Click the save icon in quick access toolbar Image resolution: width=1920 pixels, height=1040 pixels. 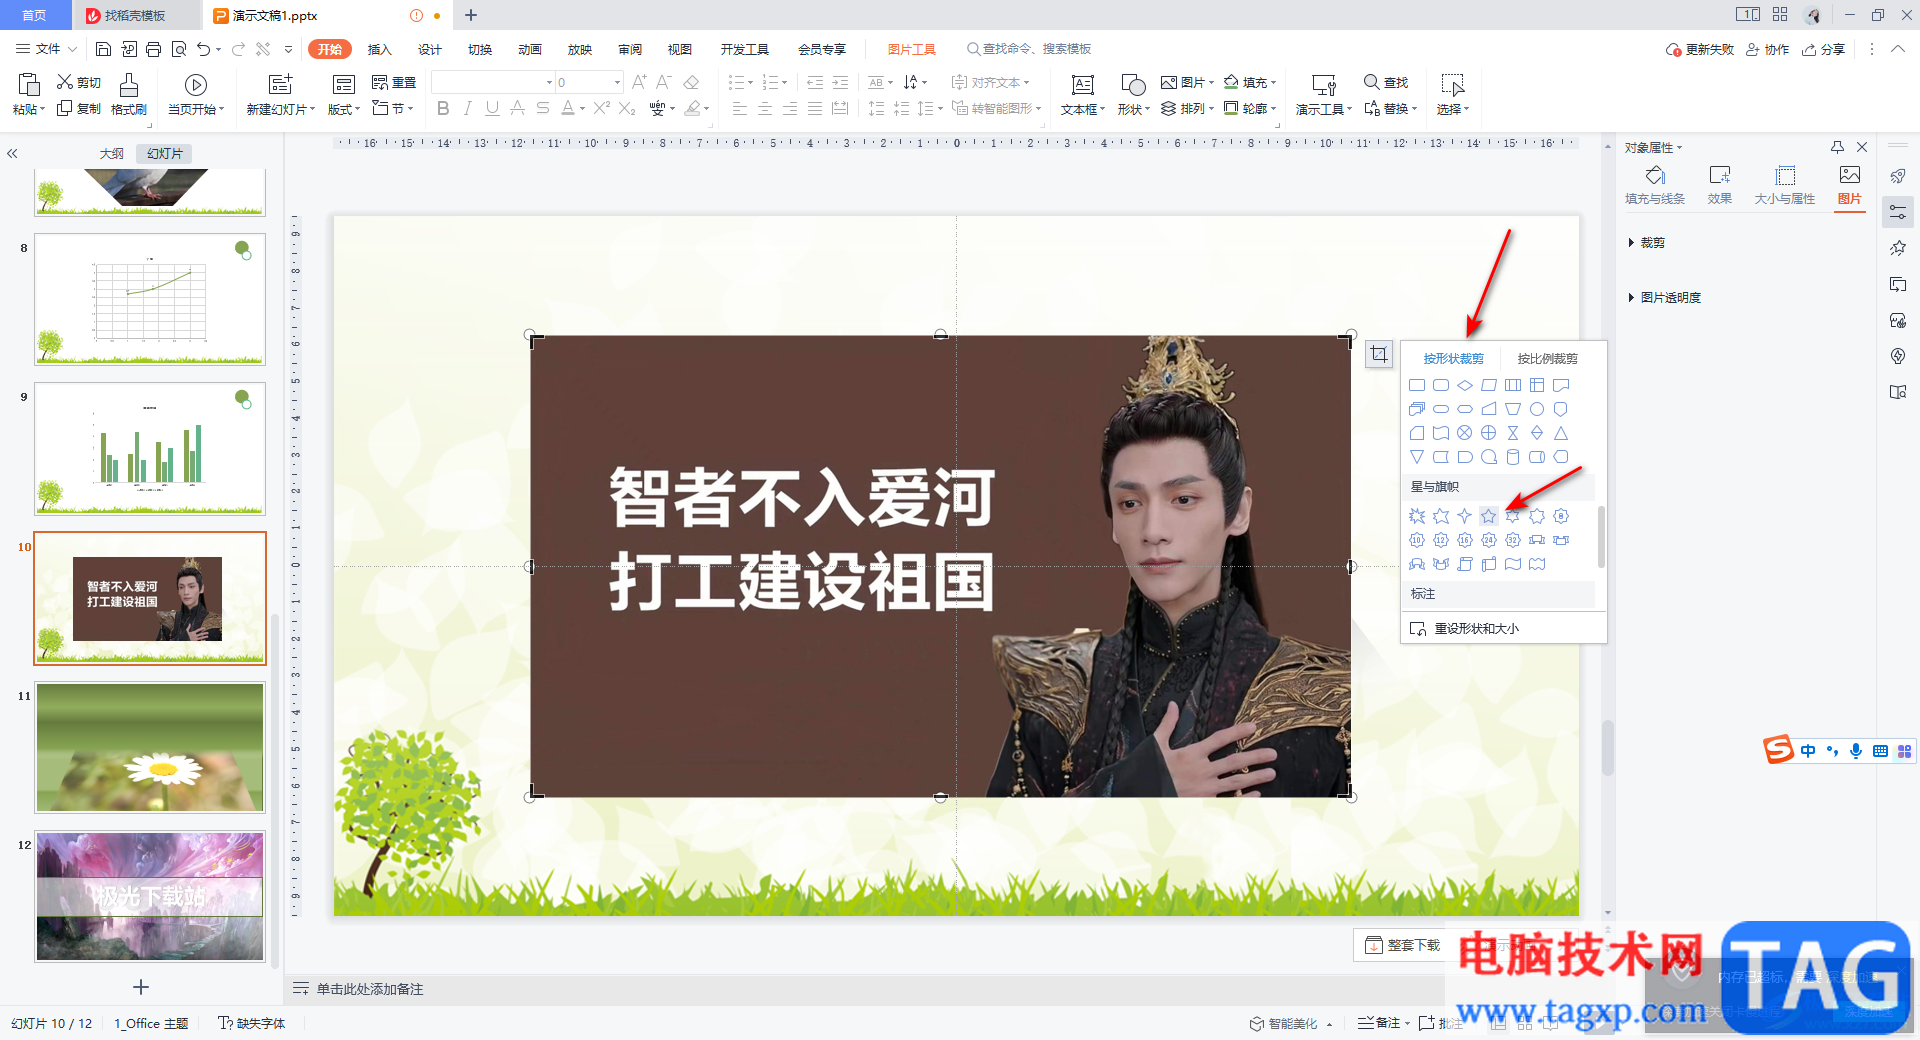pos(103,49)
